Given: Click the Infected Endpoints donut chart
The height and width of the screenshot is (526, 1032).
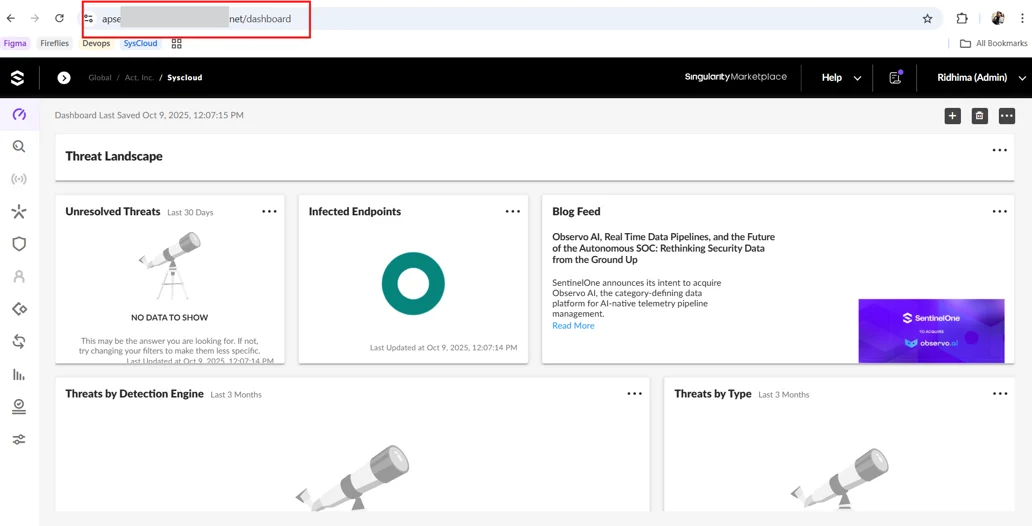Looking at the screenshot, I should tap(413, 284).
